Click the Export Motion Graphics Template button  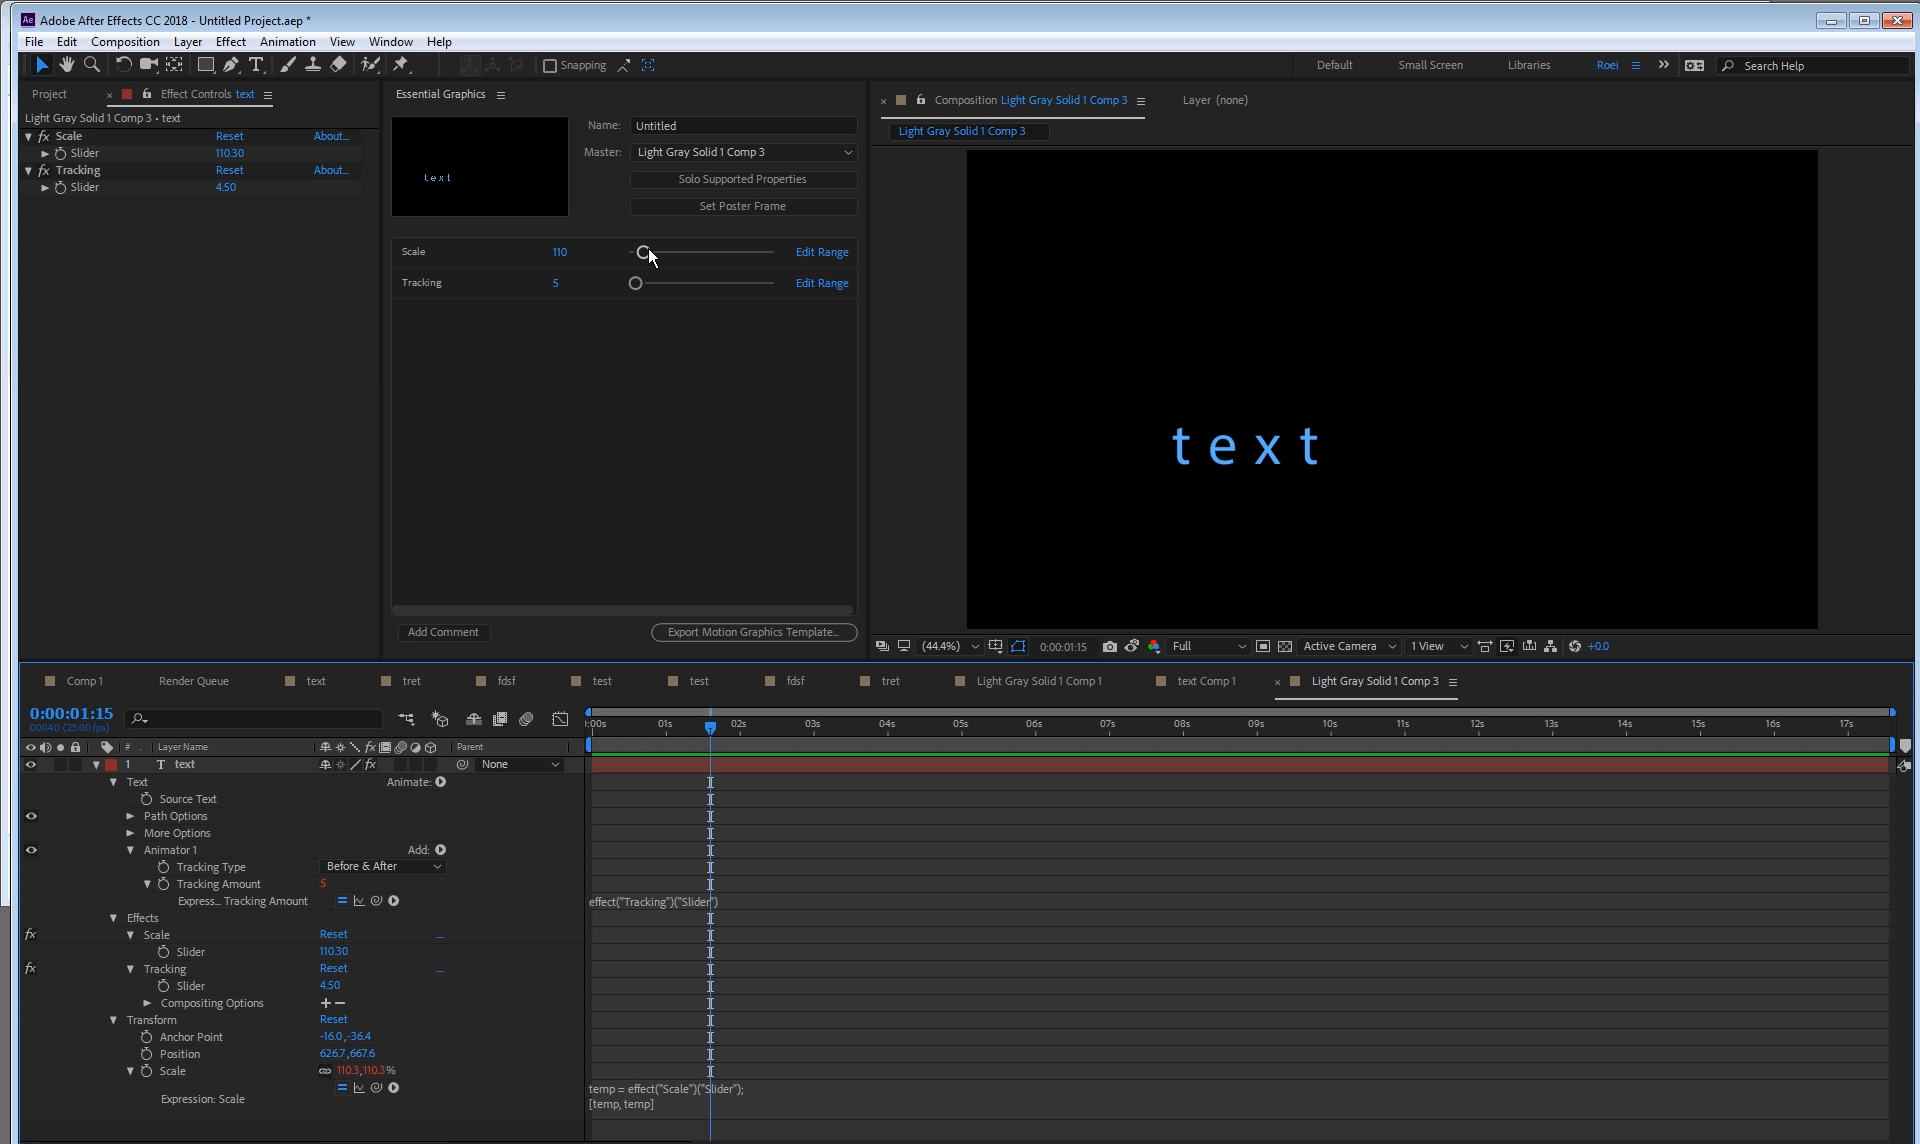click(752, 631)
